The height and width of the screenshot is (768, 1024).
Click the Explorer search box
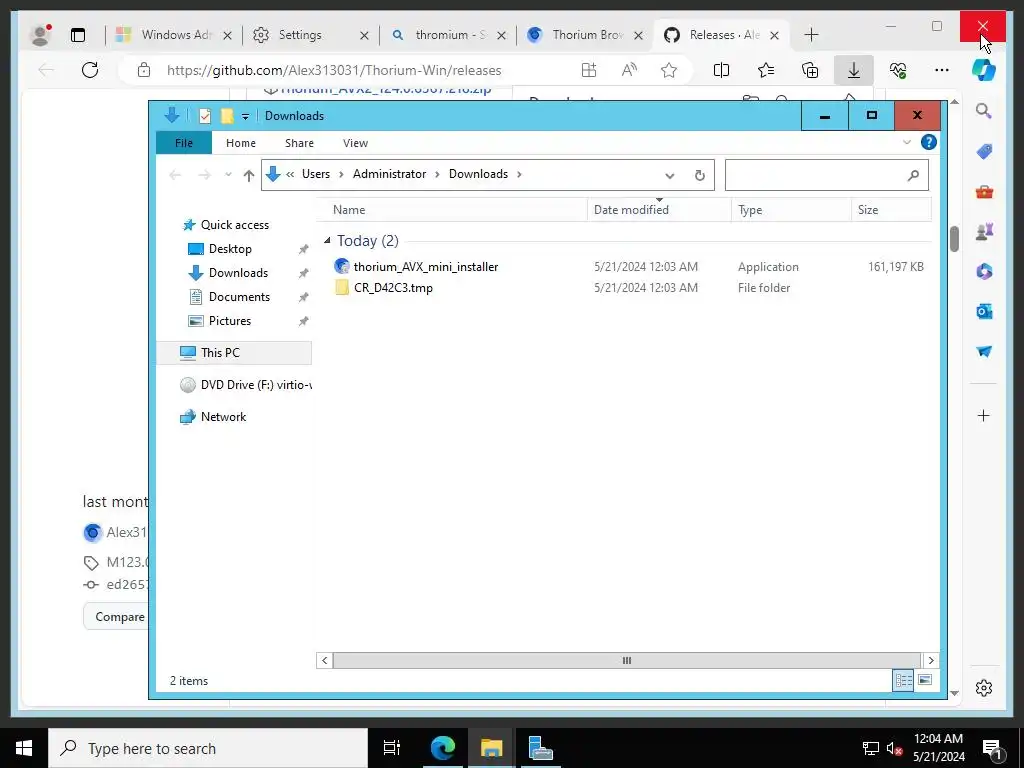(x=826, y=175)
